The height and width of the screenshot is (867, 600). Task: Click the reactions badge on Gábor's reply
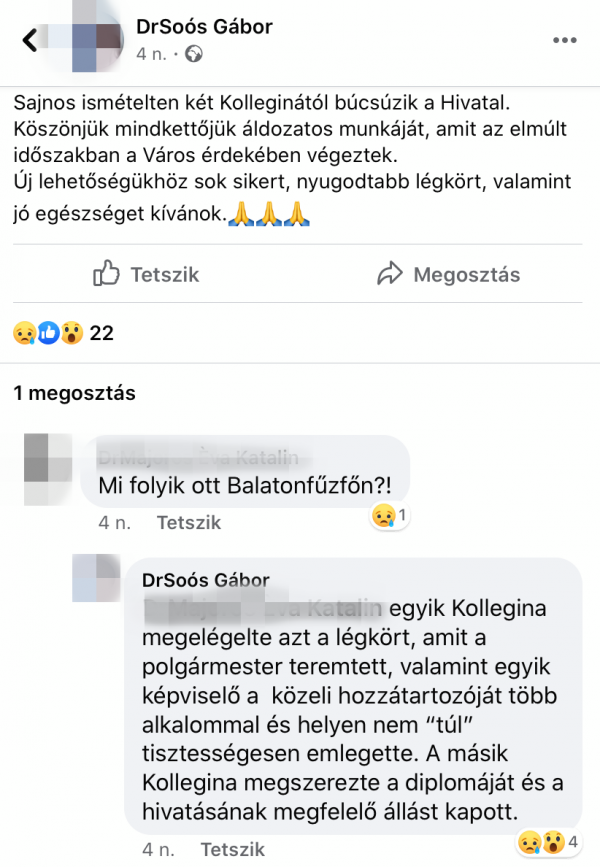tap(549, 842)
